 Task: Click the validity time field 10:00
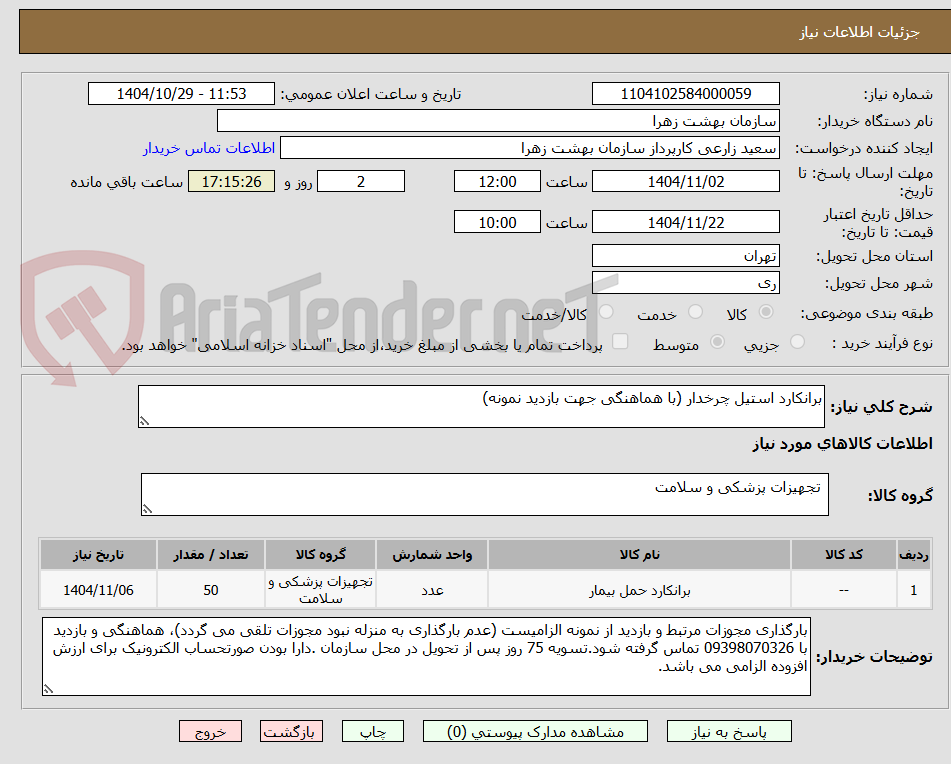497,222
